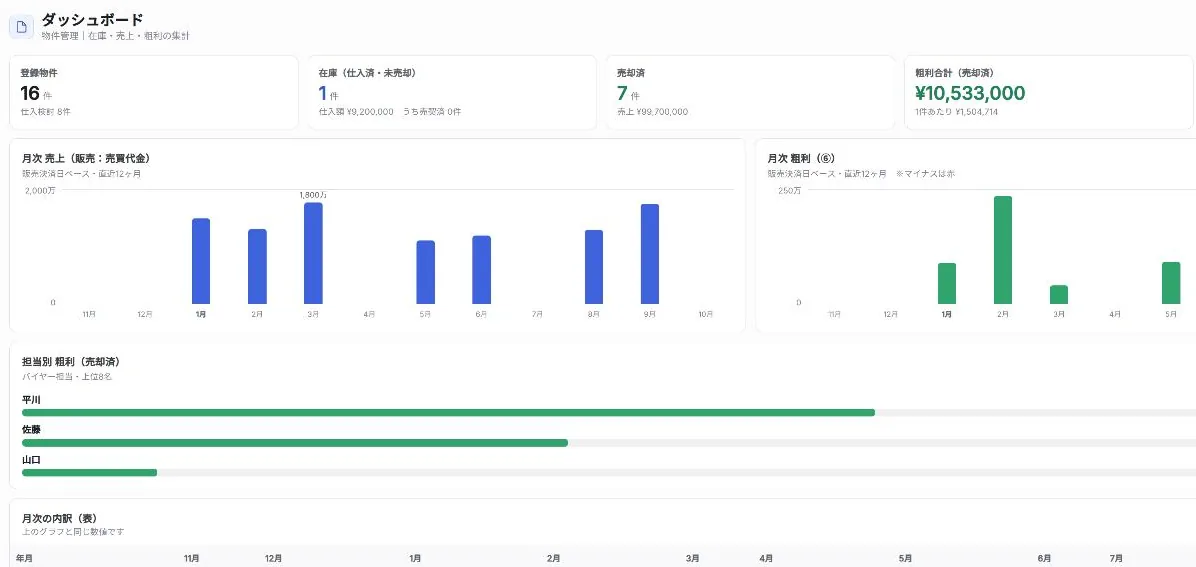Click the 月次 売上（販売：売買代金） chart title

tap(86, 158)
